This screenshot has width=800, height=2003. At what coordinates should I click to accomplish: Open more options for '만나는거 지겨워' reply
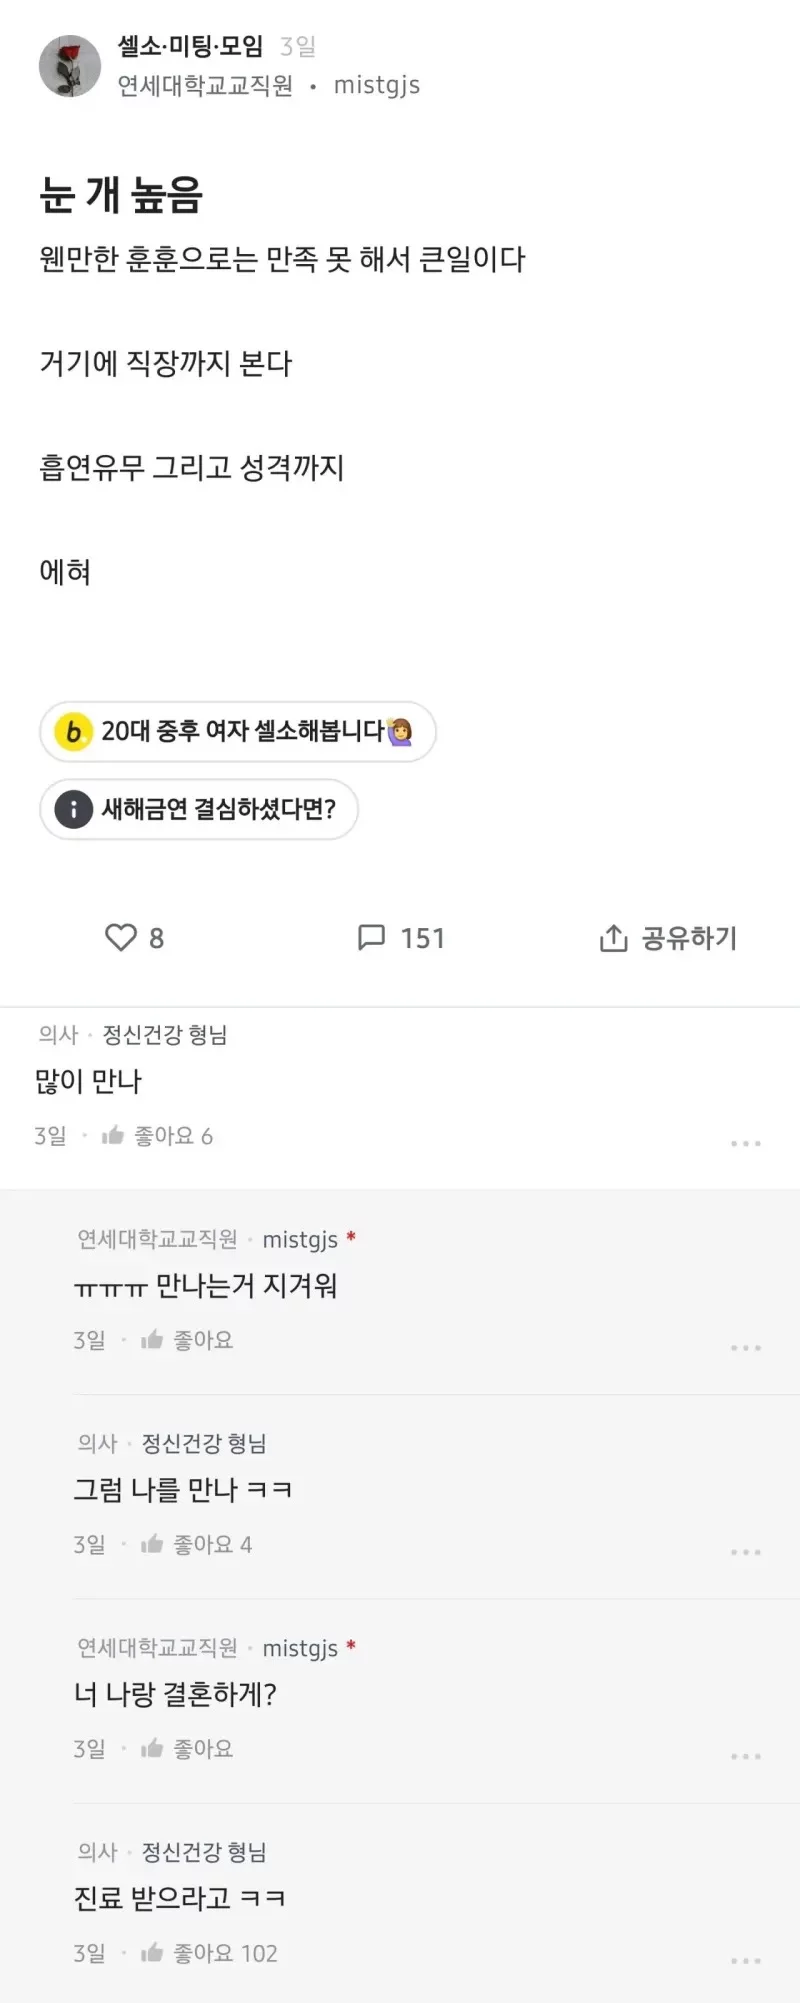pos(746,1348)
